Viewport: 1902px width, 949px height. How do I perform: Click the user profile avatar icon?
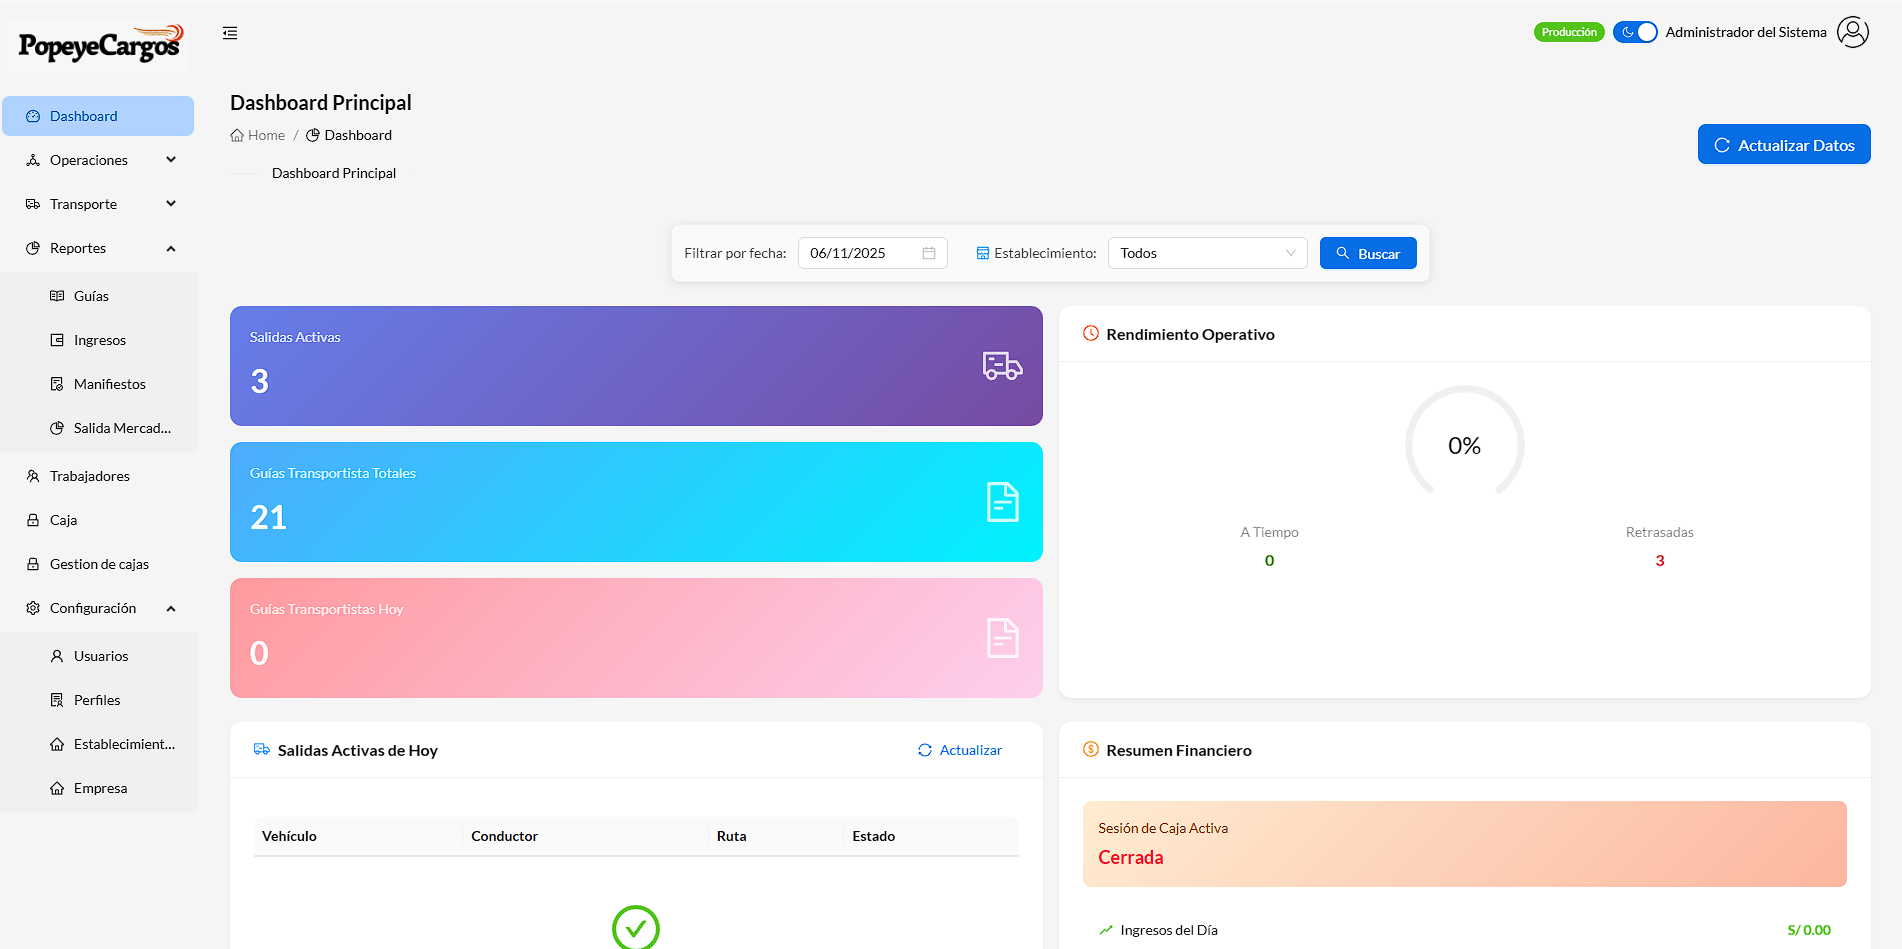click(x=1852, y=32)
